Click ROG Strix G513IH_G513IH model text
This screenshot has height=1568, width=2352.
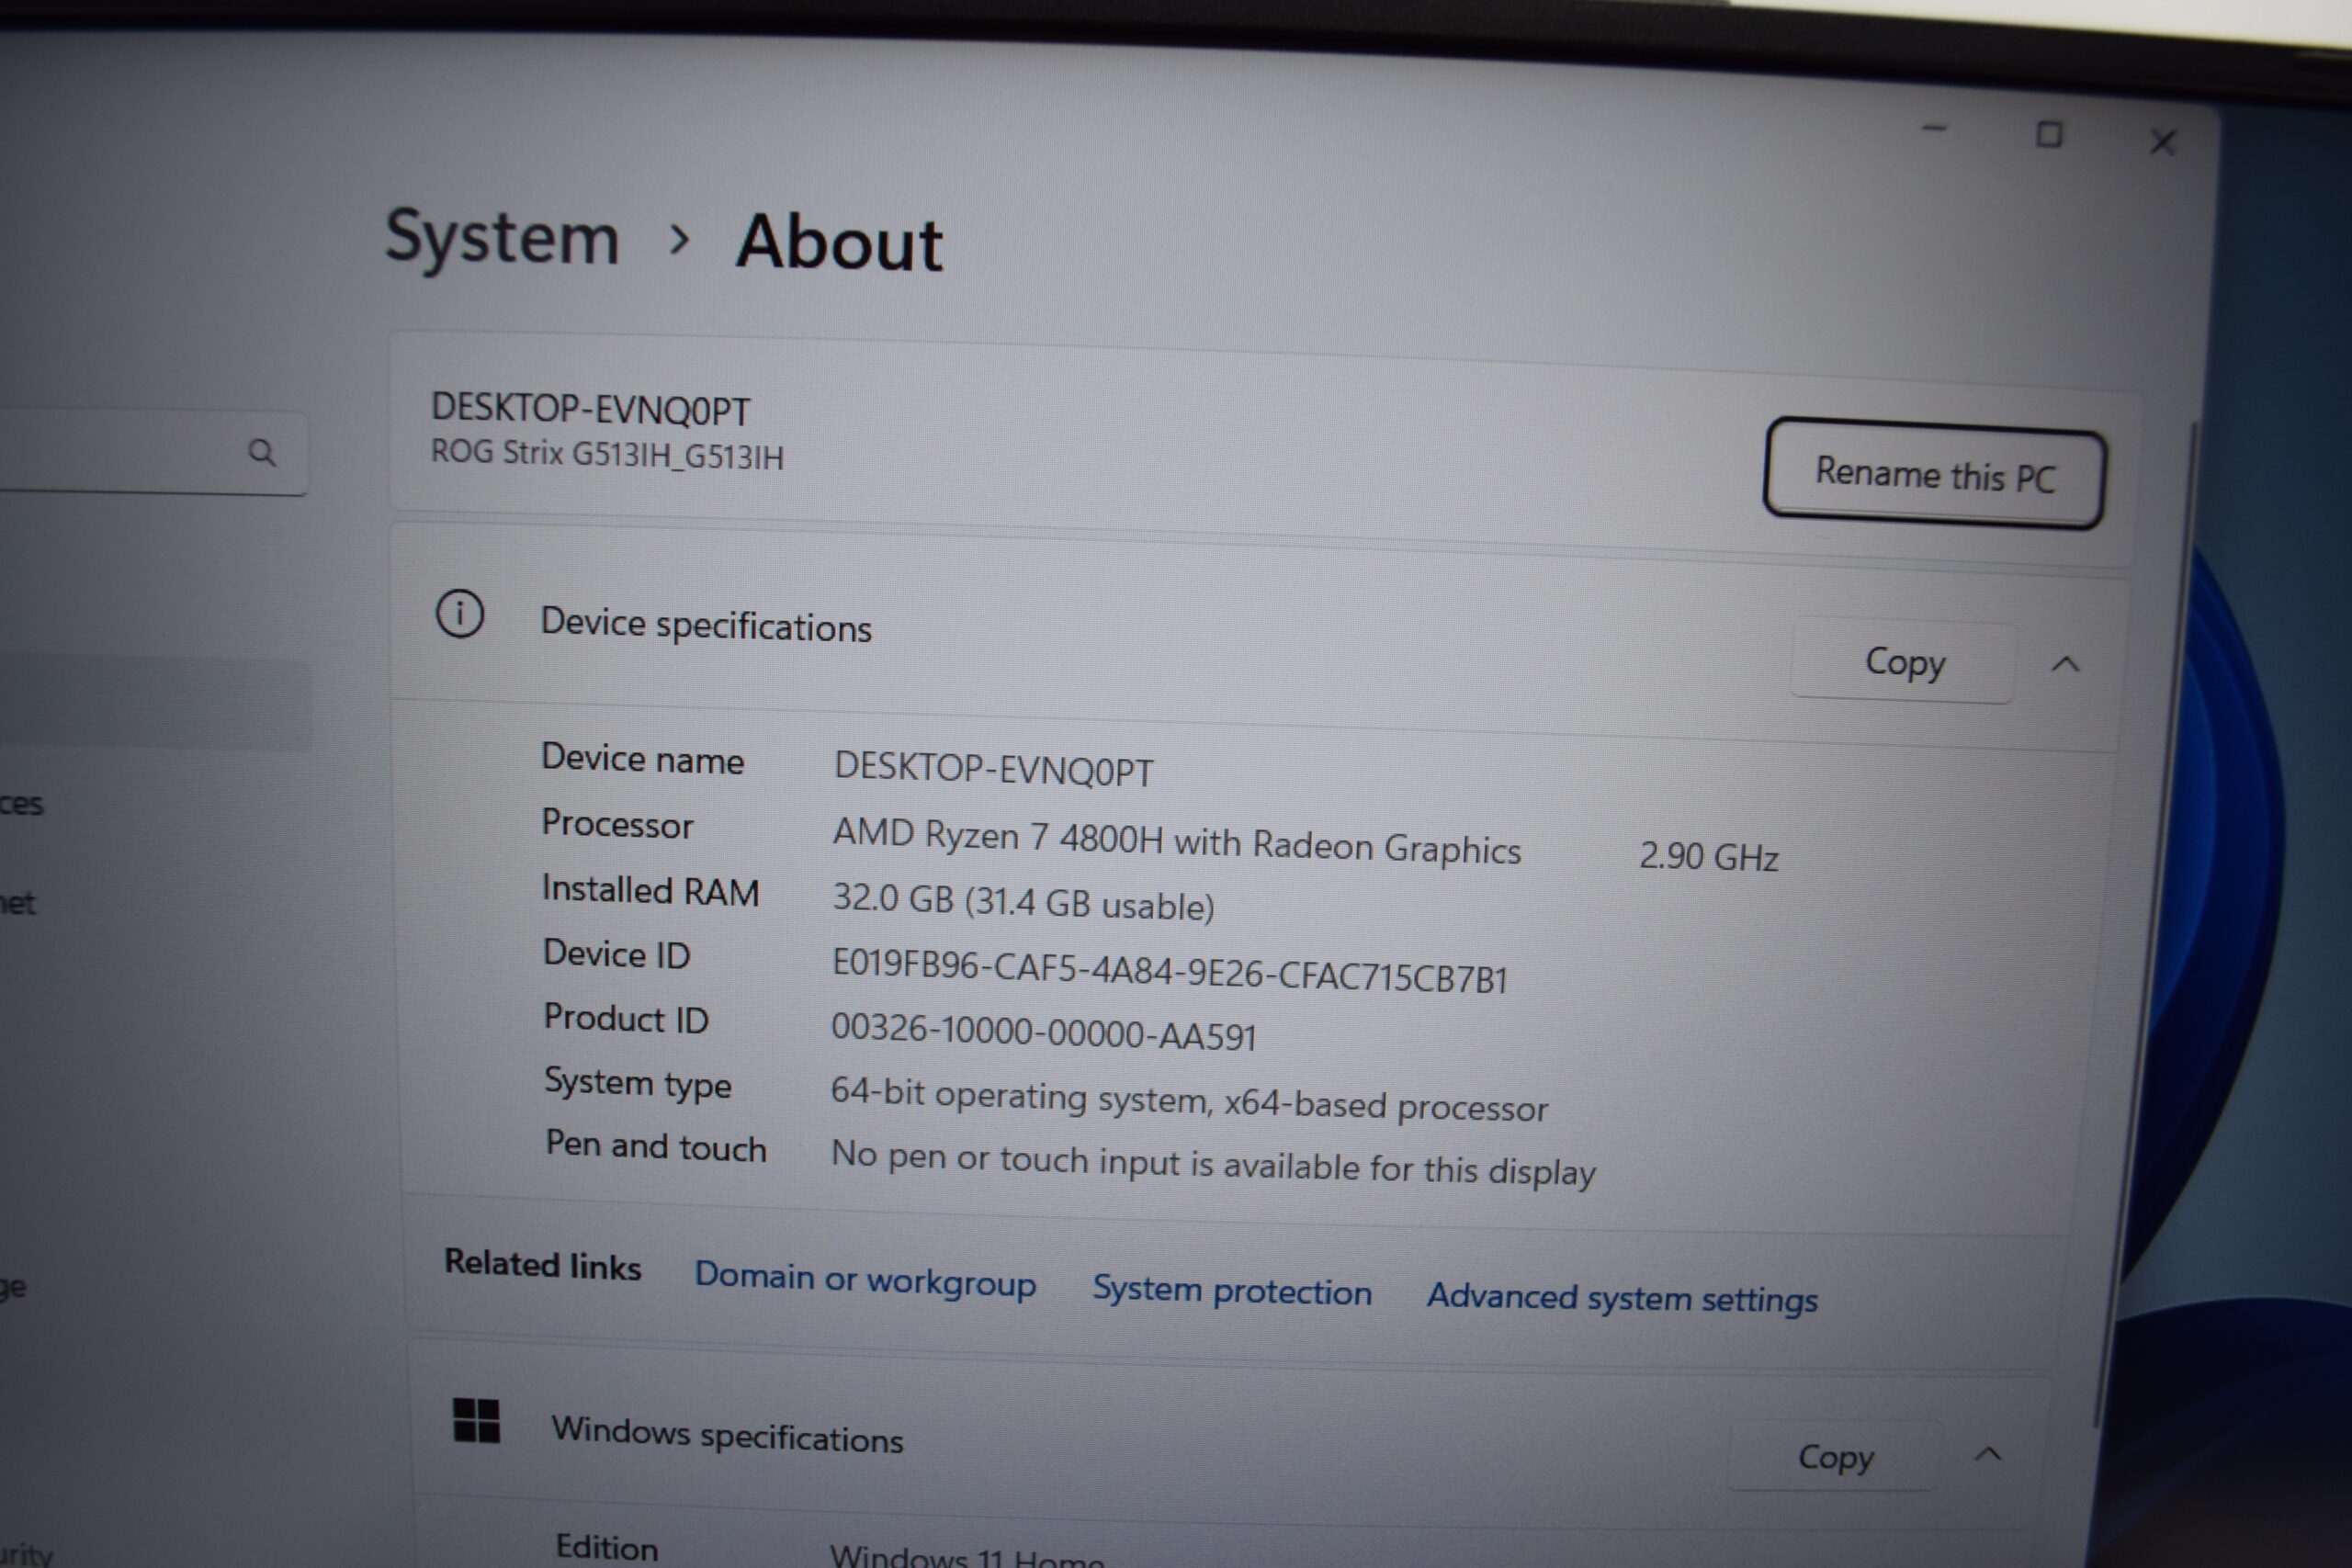607,454
